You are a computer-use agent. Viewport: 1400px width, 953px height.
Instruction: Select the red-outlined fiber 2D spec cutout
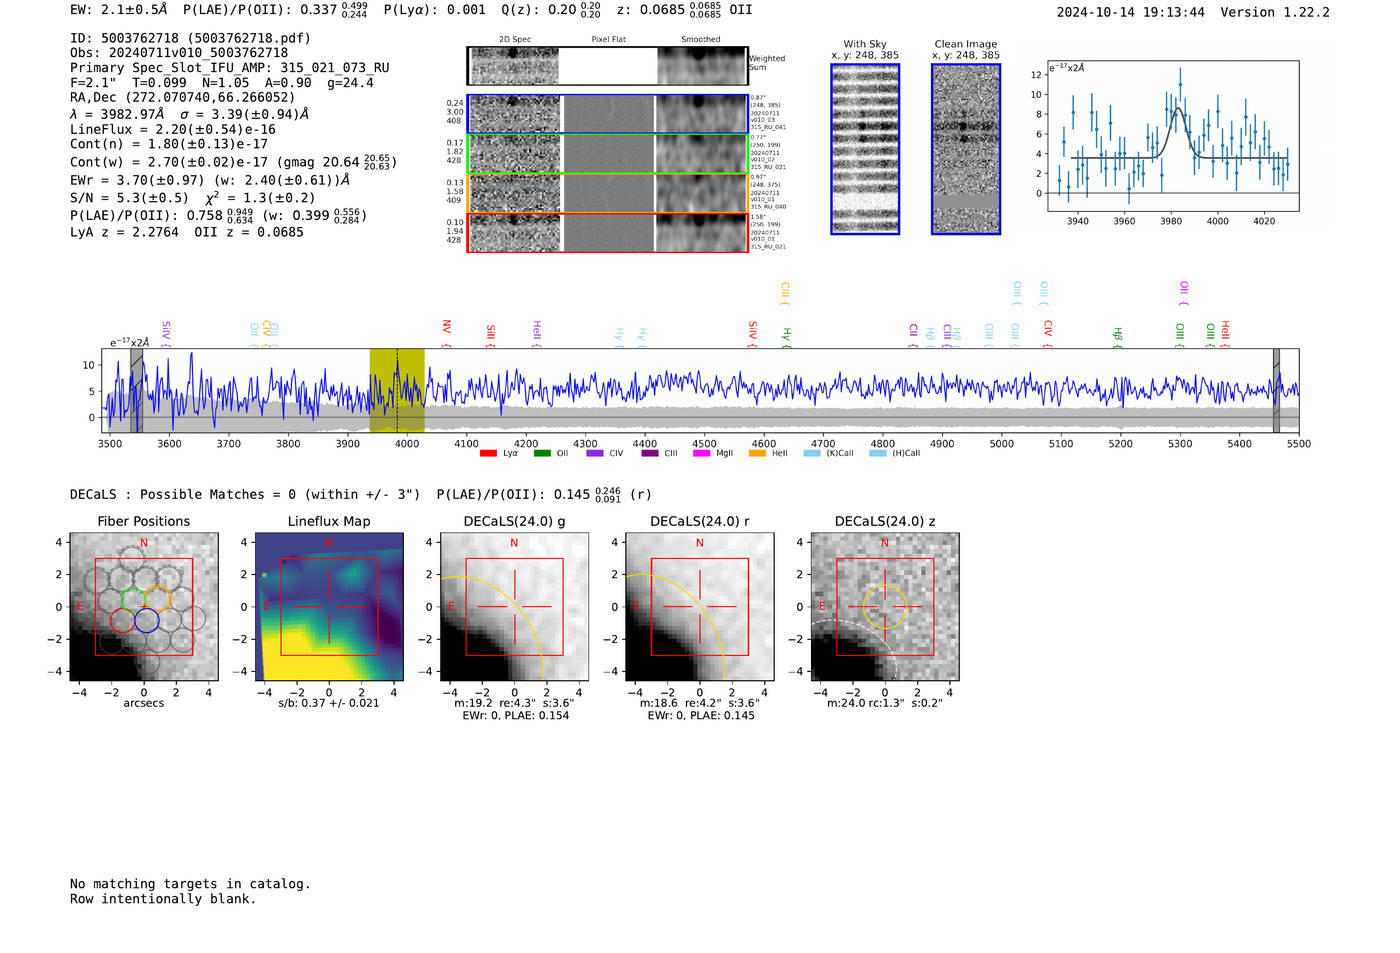[x=515, y=233]
